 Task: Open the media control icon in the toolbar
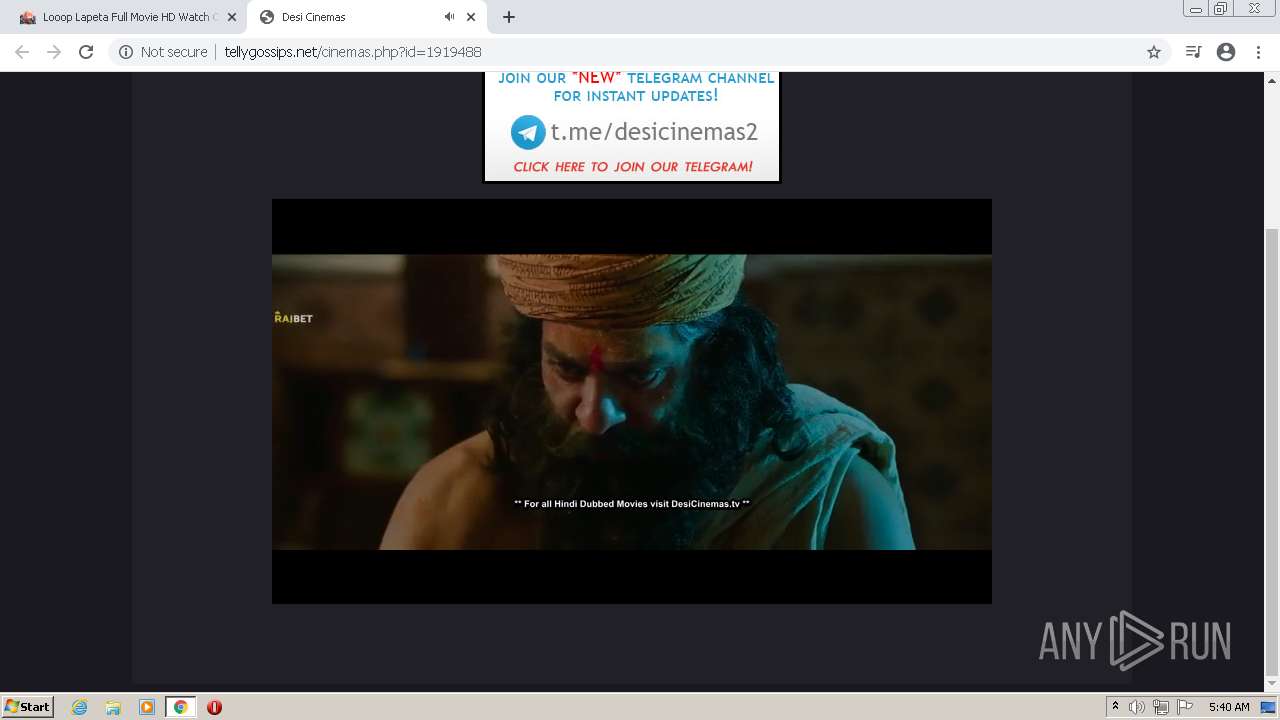pos(1193,52)
